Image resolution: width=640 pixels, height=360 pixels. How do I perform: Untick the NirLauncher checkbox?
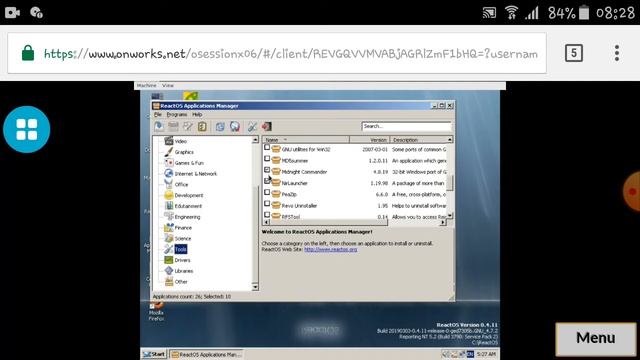point(267,181)
